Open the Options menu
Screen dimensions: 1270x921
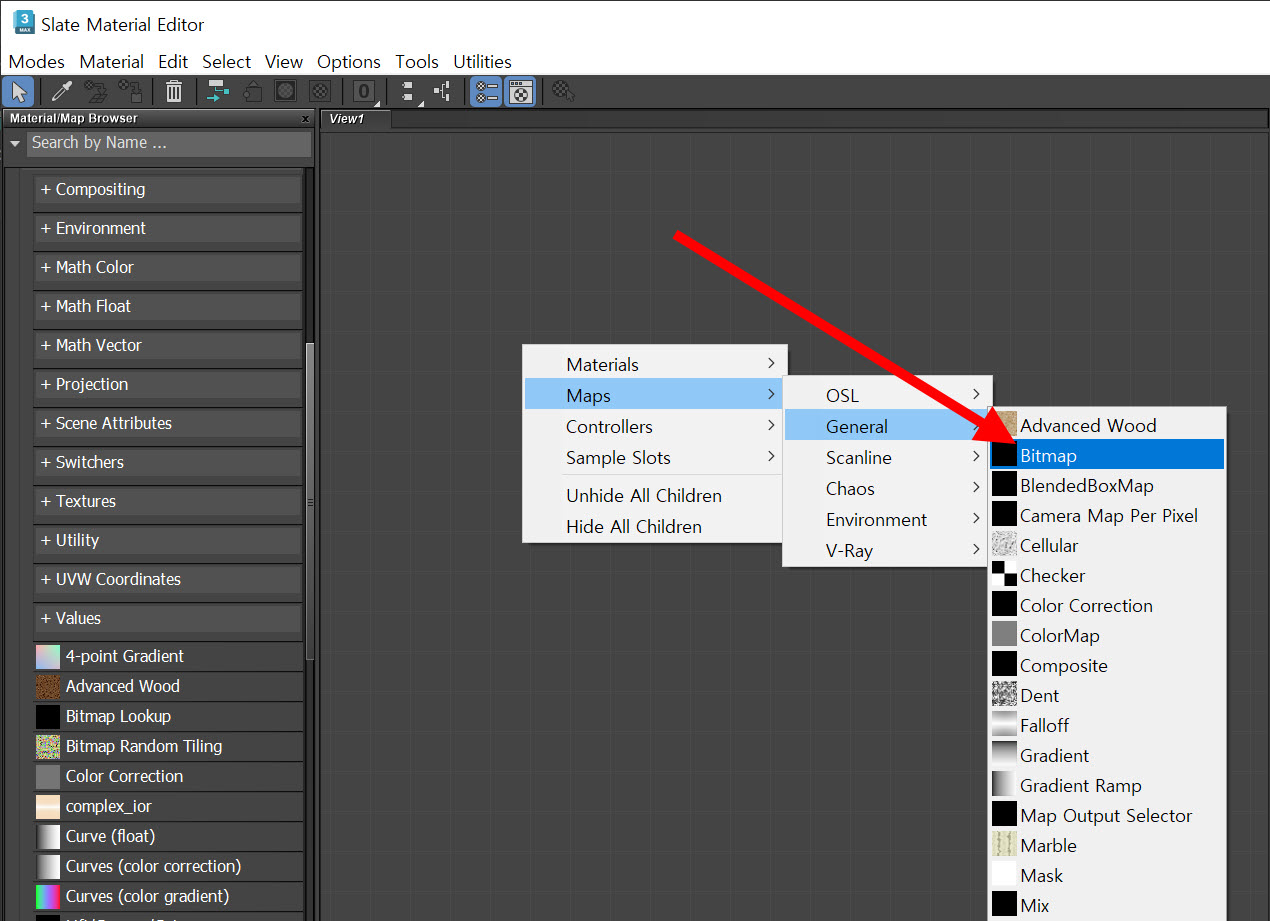coord(349,62)
